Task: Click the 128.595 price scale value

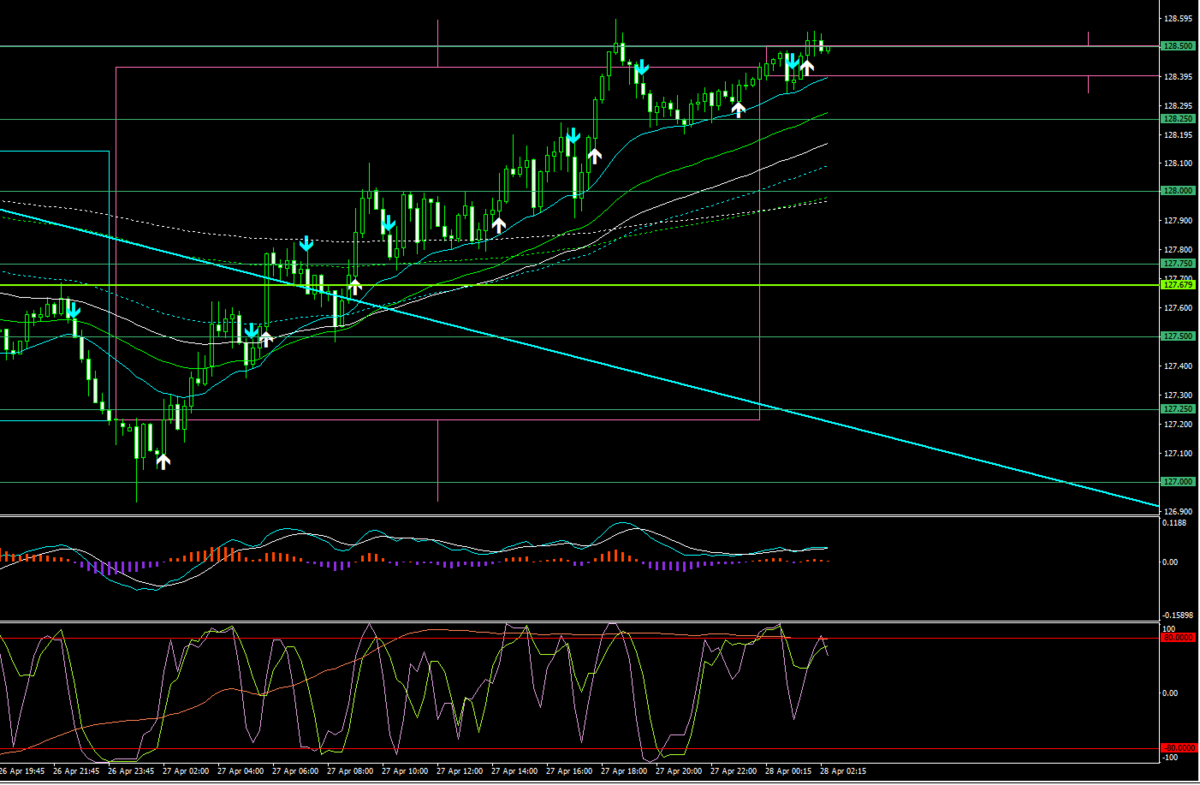Action: 1178,18
